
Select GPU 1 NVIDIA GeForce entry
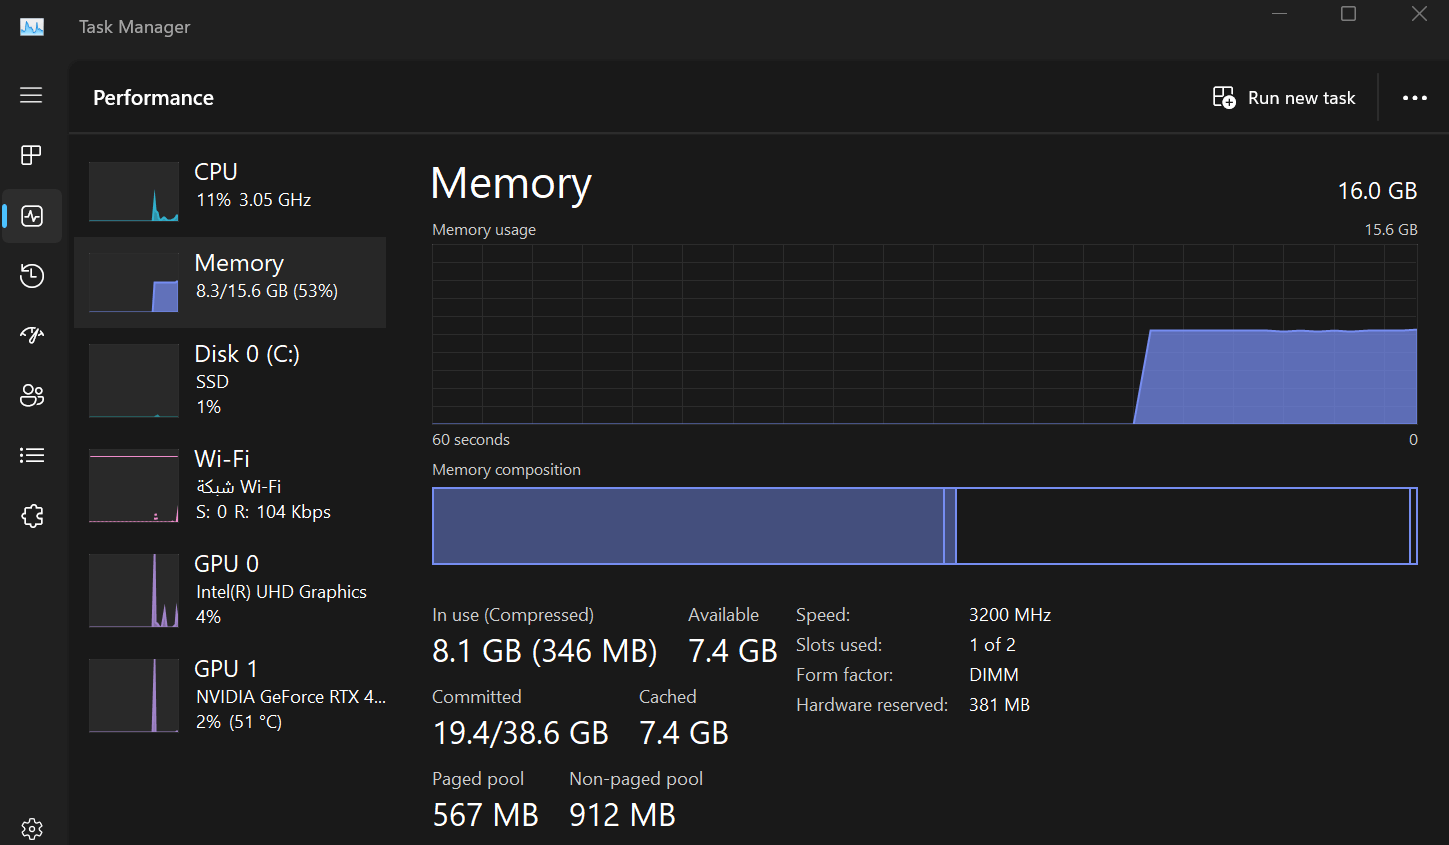pyautogui.click(x=230, y=695)
